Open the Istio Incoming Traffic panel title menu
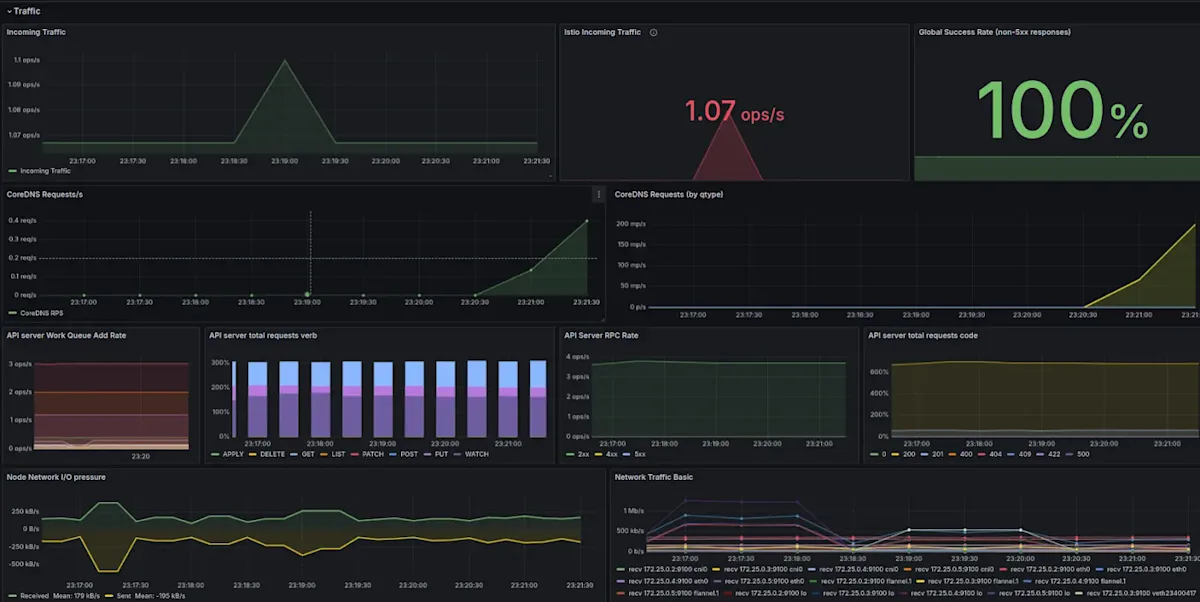This screenshot has height=602, width=1200. click(602, 32)
